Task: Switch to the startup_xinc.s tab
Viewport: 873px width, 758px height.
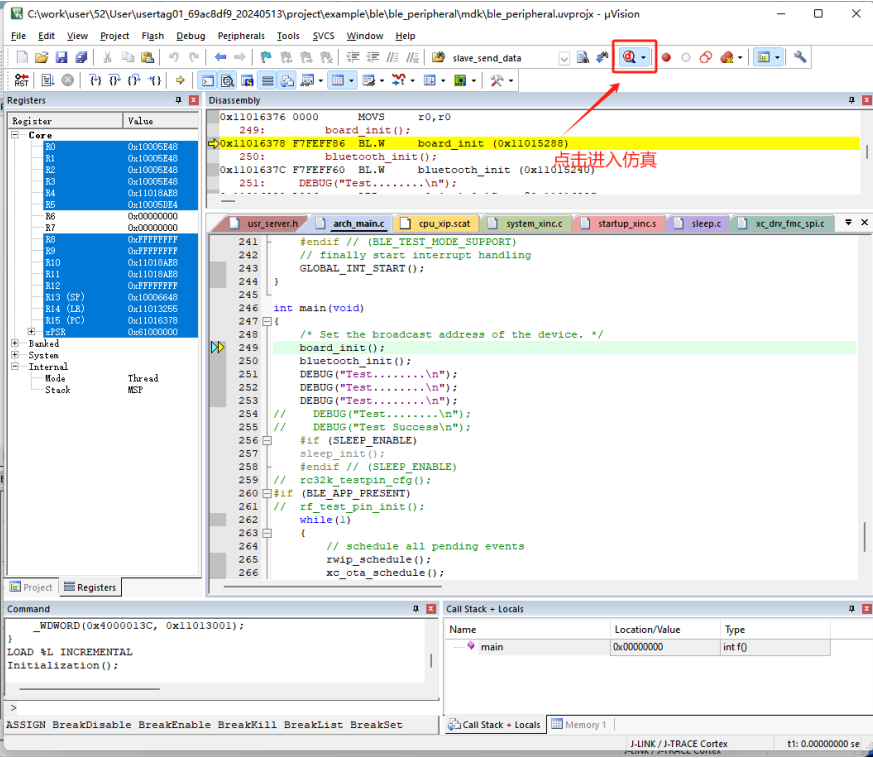Action: [619, 223]
